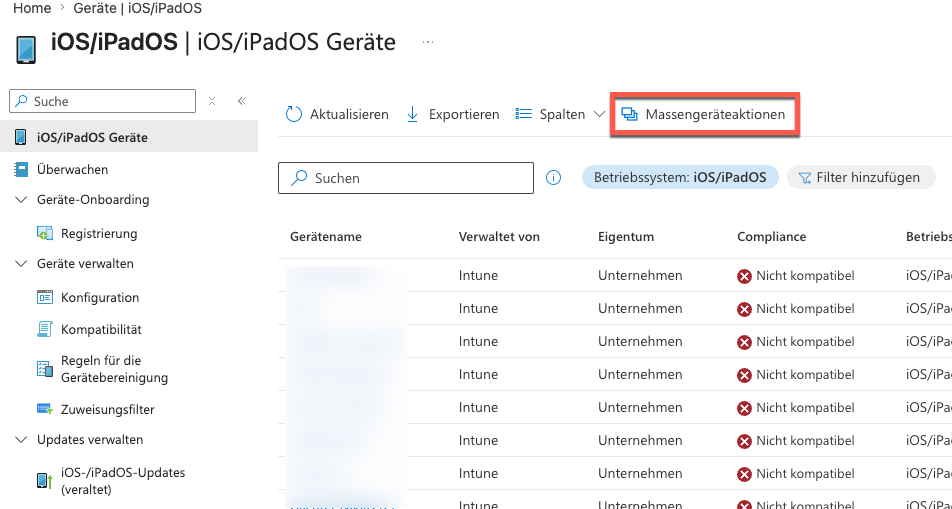The image size is (952, 509).
Task: Click the tablet icon next to iOS/iPadOS Geräte
Action: pos(21,137)
